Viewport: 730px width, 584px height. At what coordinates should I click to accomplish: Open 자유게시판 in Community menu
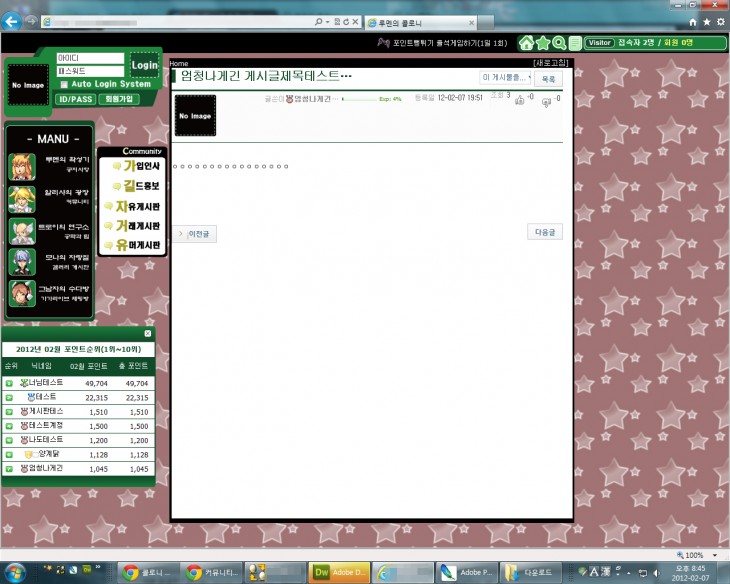tap(137, 206)
